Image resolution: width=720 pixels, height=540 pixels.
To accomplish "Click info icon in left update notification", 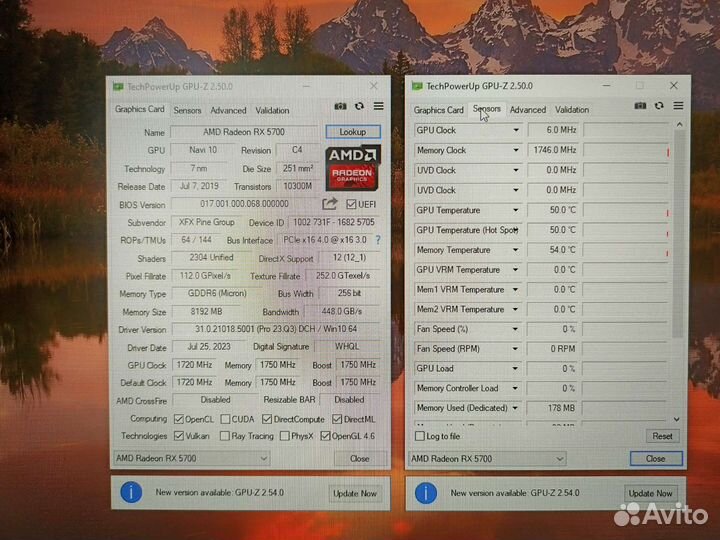I will coord(131,492).
